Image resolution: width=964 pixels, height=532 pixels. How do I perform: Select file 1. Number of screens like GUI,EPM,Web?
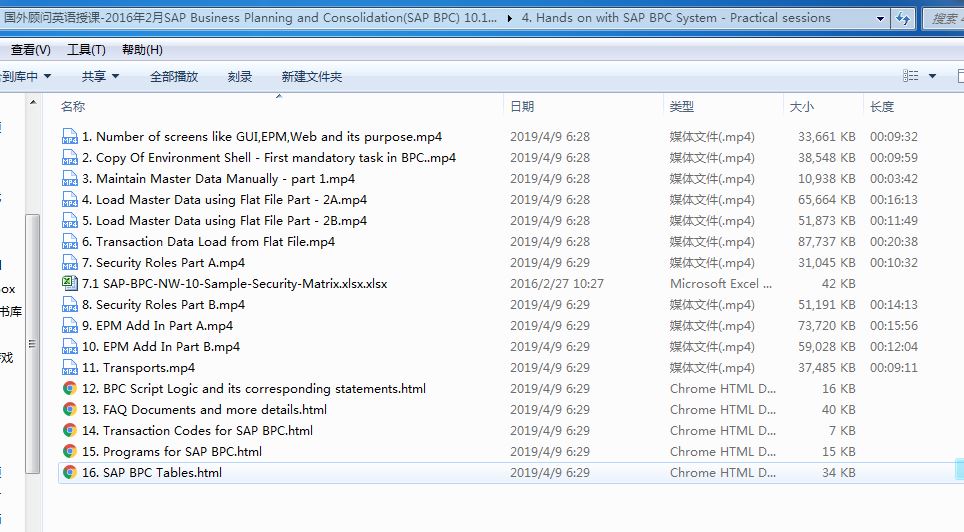262,137
